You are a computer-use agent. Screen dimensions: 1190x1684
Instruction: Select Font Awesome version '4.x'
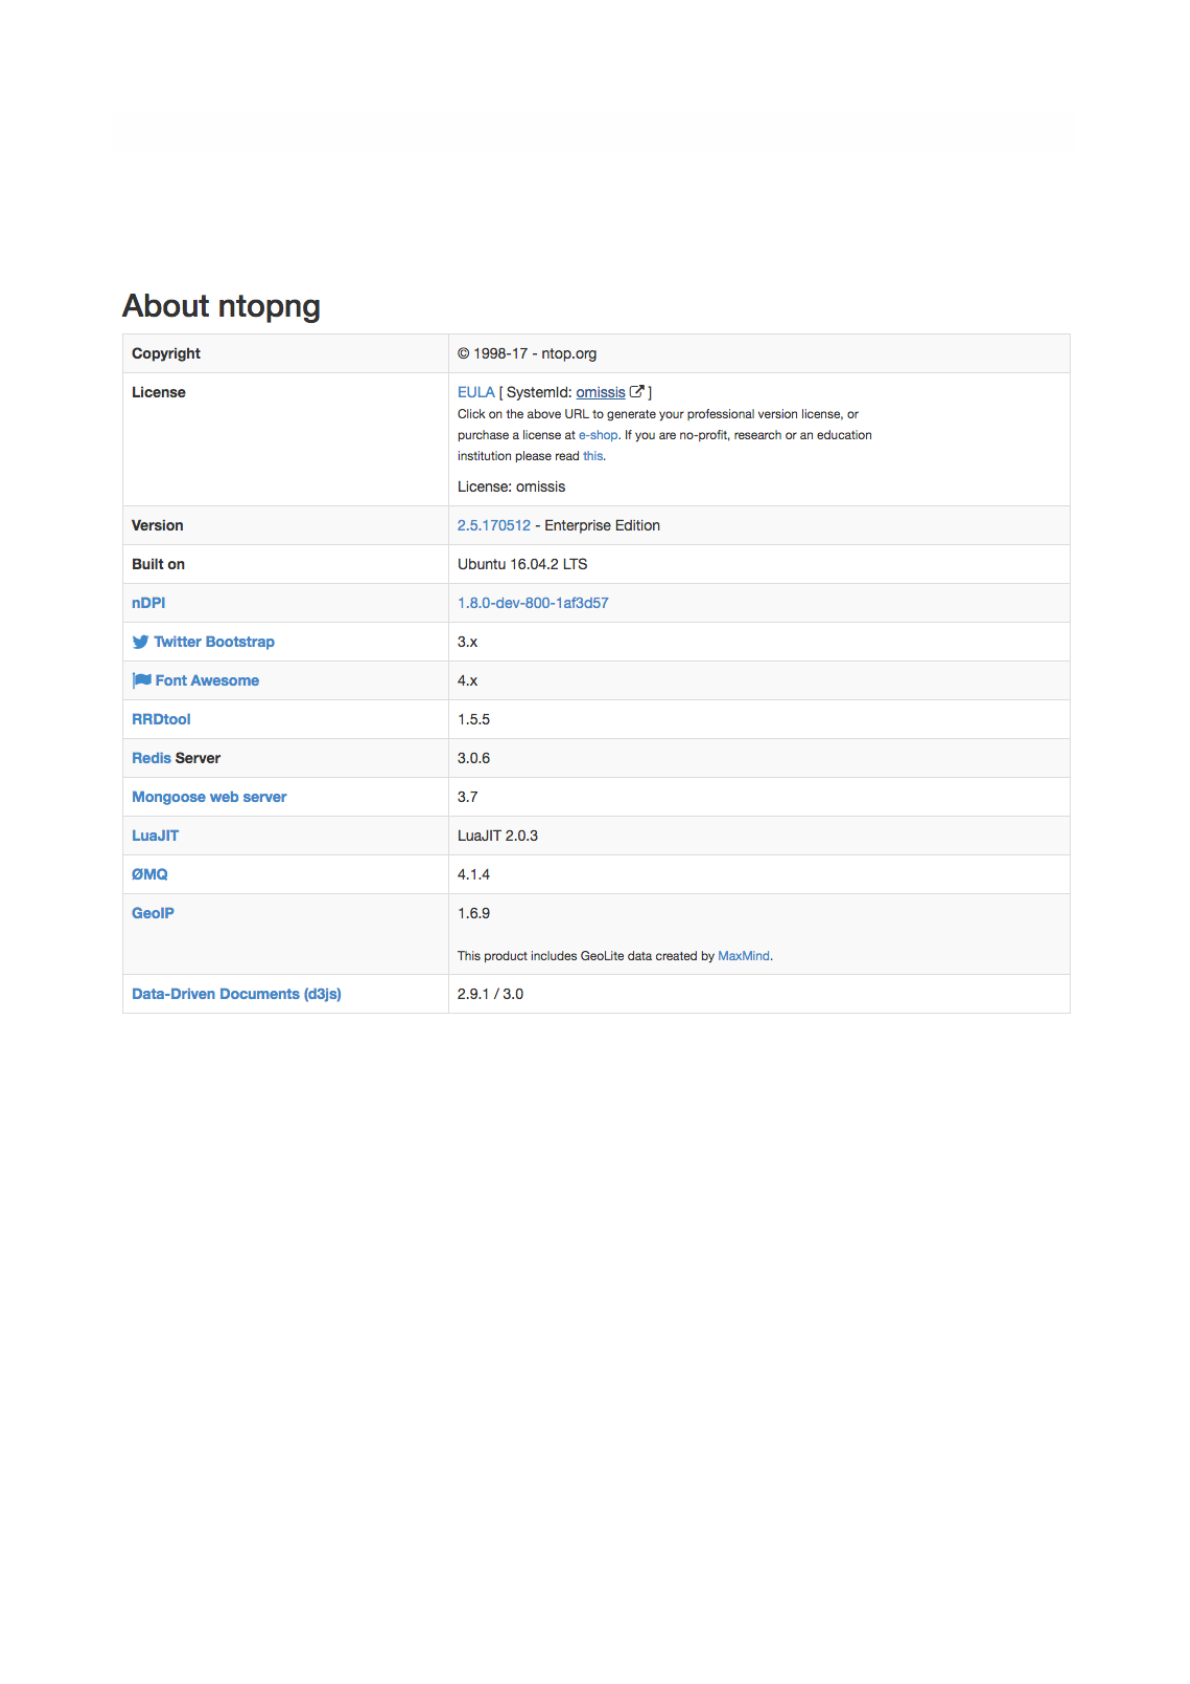pos(467,680)
